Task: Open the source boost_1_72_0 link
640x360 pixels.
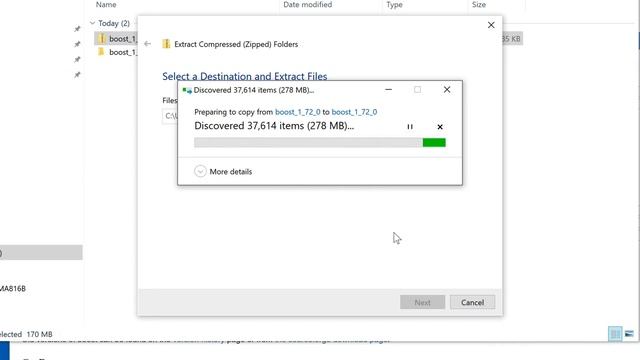Action: (x=298, y=112)
